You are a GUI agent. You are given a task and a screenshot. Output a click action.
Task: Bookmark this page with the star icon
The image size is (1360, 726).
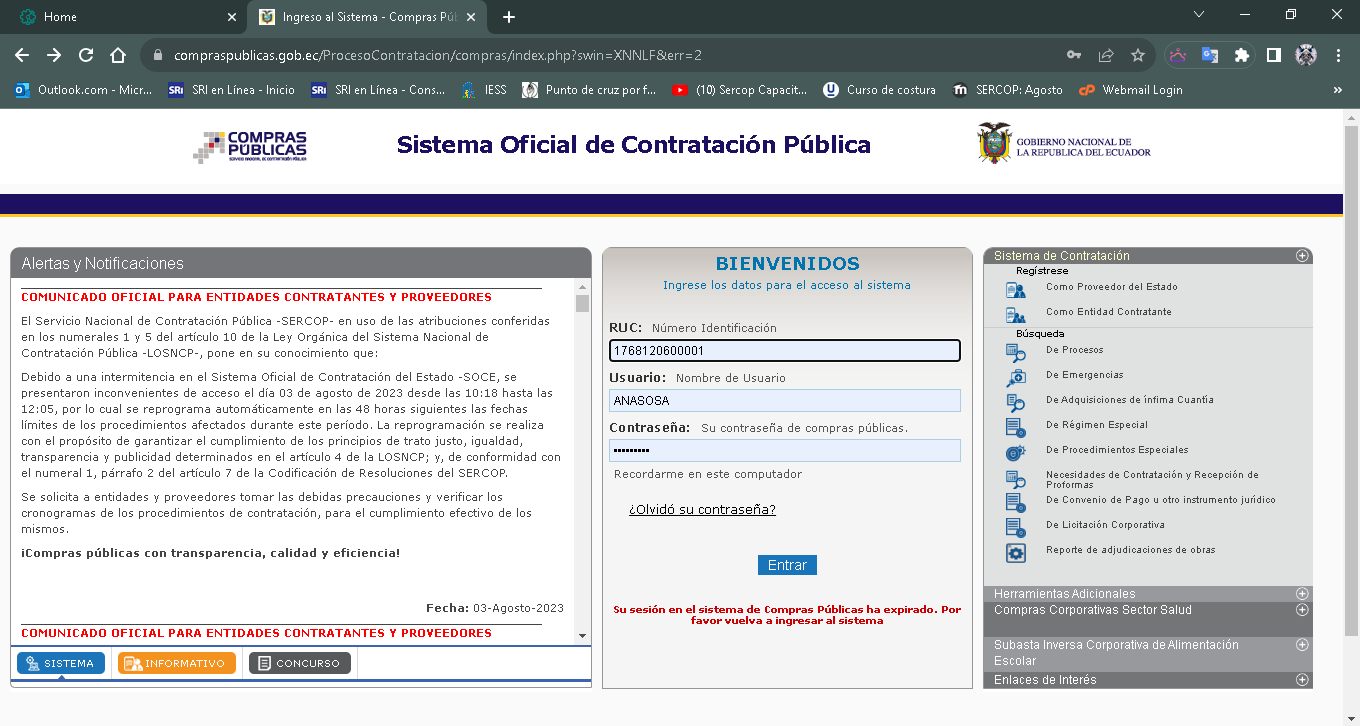click(1137, 55)
